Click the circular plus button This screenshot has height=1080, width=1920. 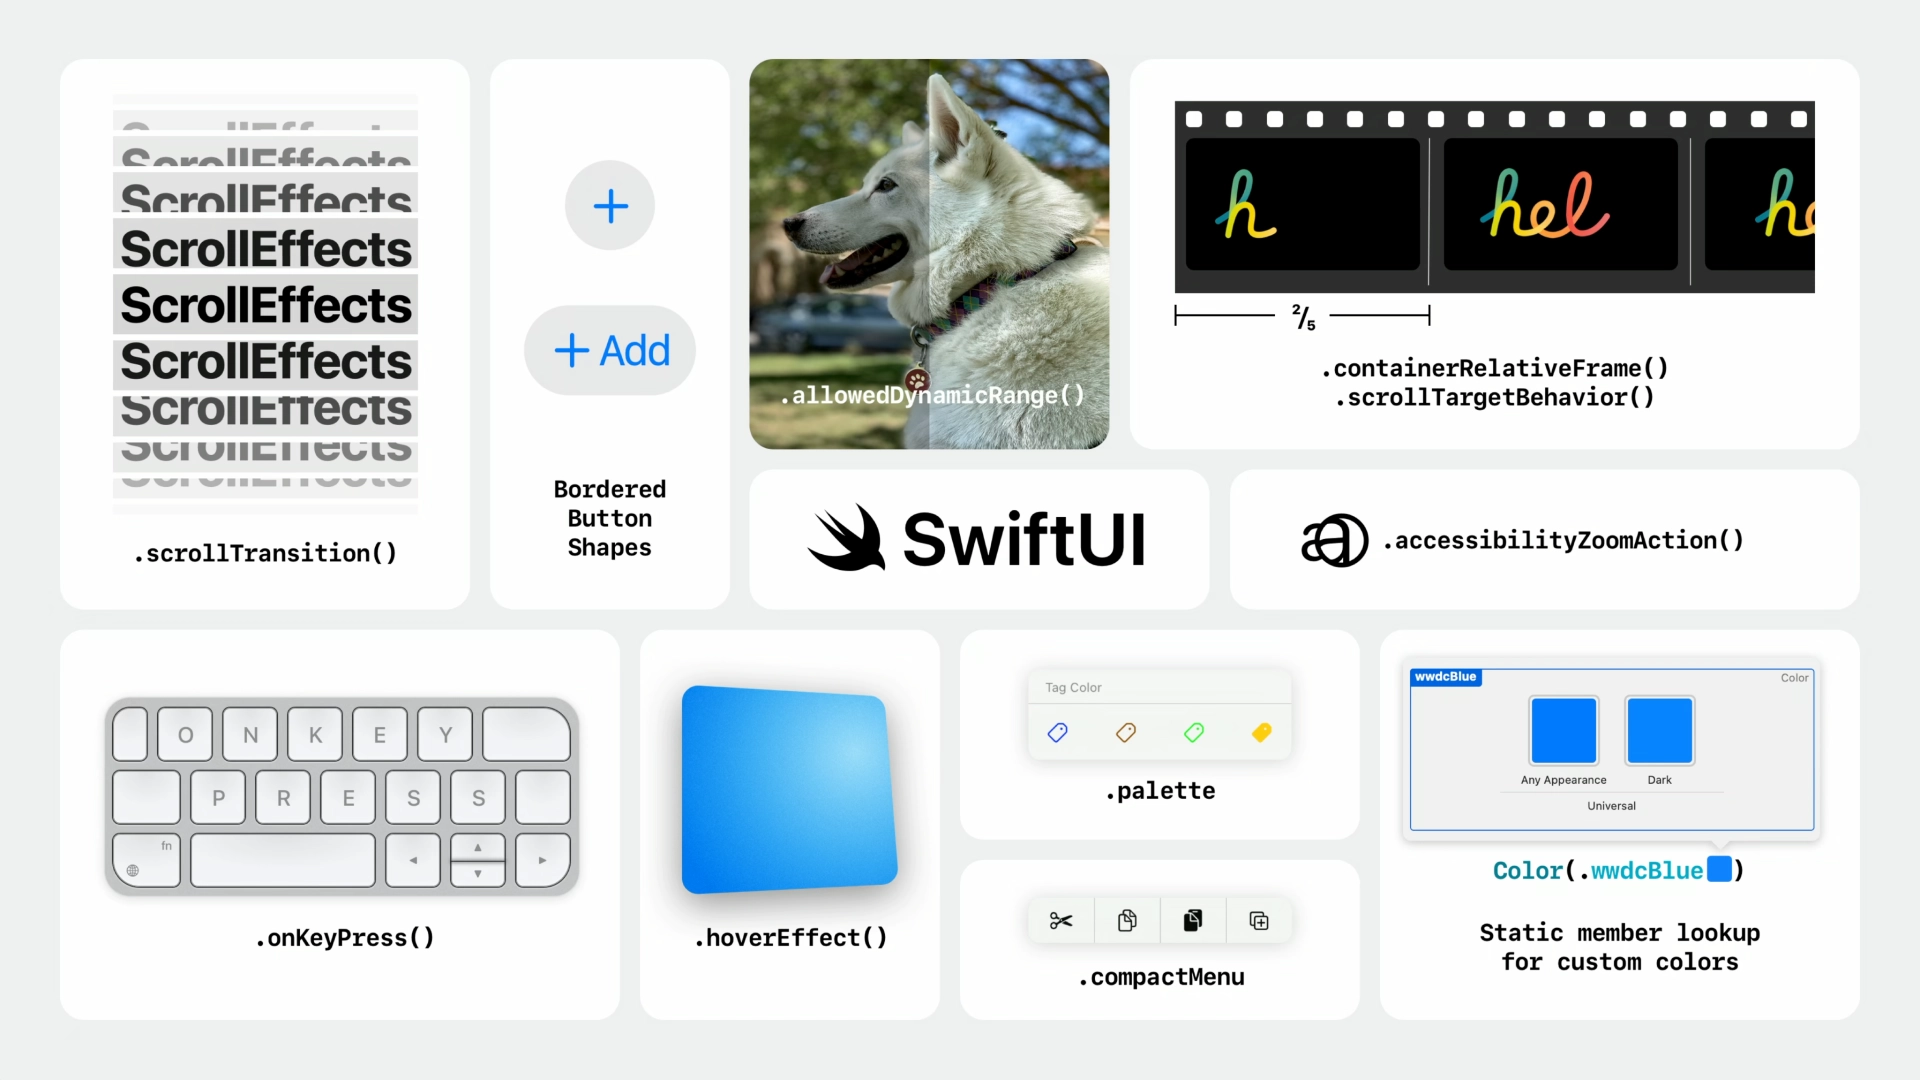point(610,206)
